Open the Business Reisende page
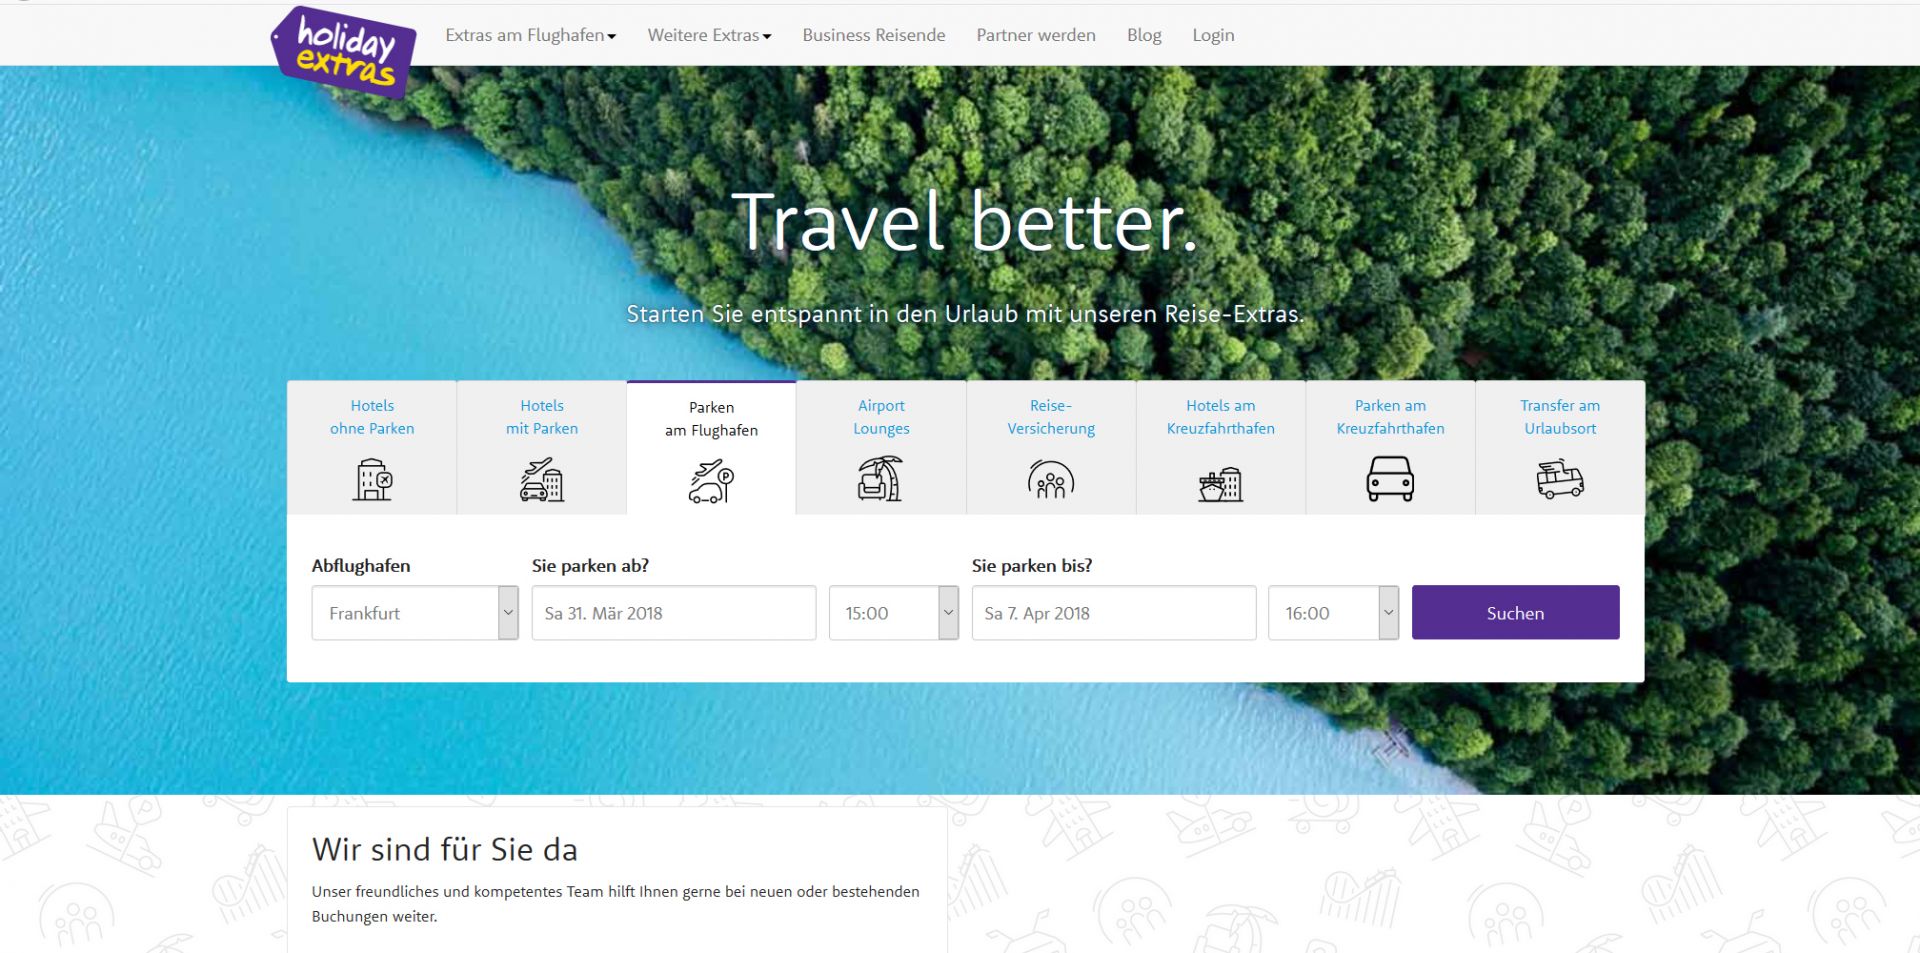 coord(874,35)
